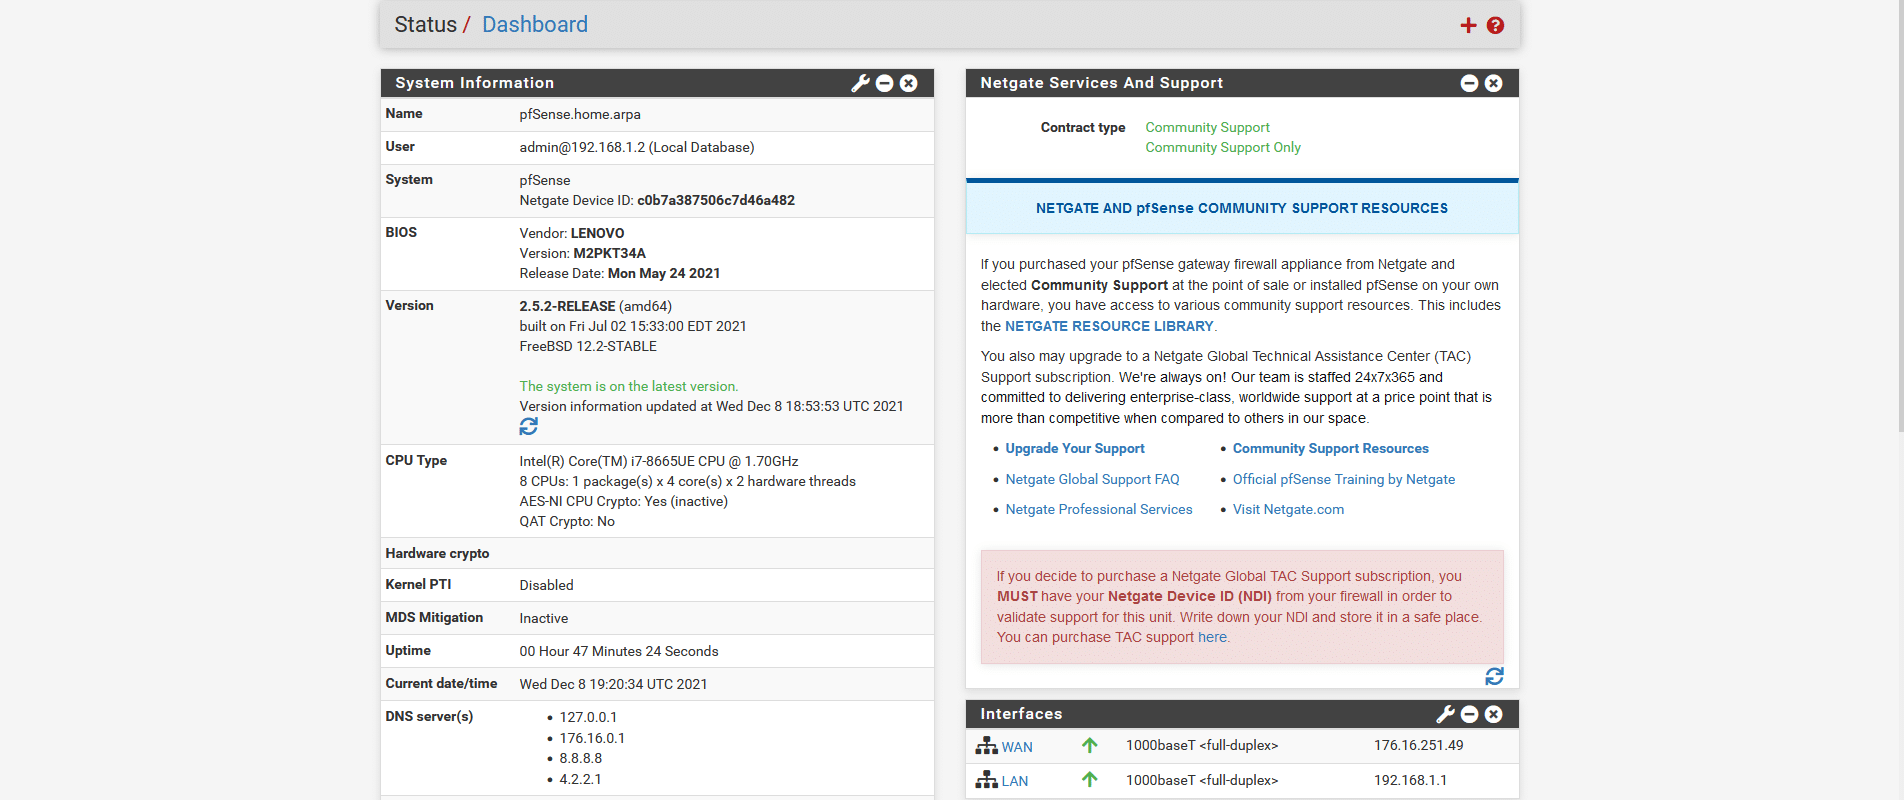This screenshot has height=800, width=1904.
Task: Click the version text 2.5.2-RELEASE
Action: pyautogui.click(x=567, y=306)
